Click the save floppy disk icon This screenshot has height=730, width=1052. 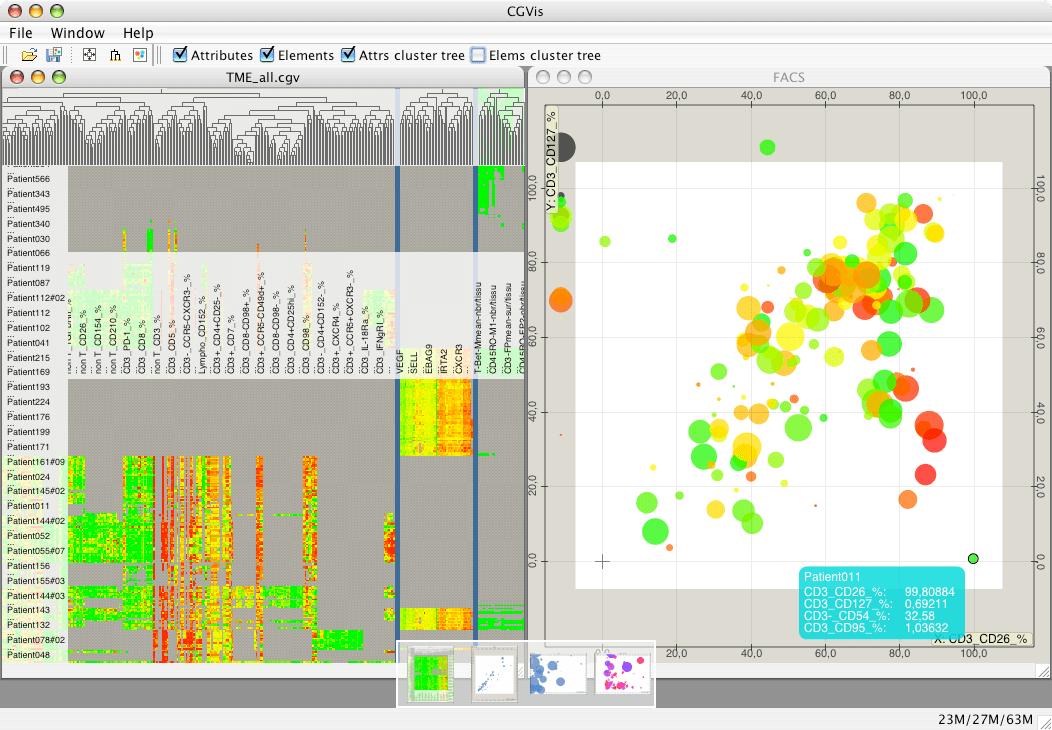click(56, 55)
